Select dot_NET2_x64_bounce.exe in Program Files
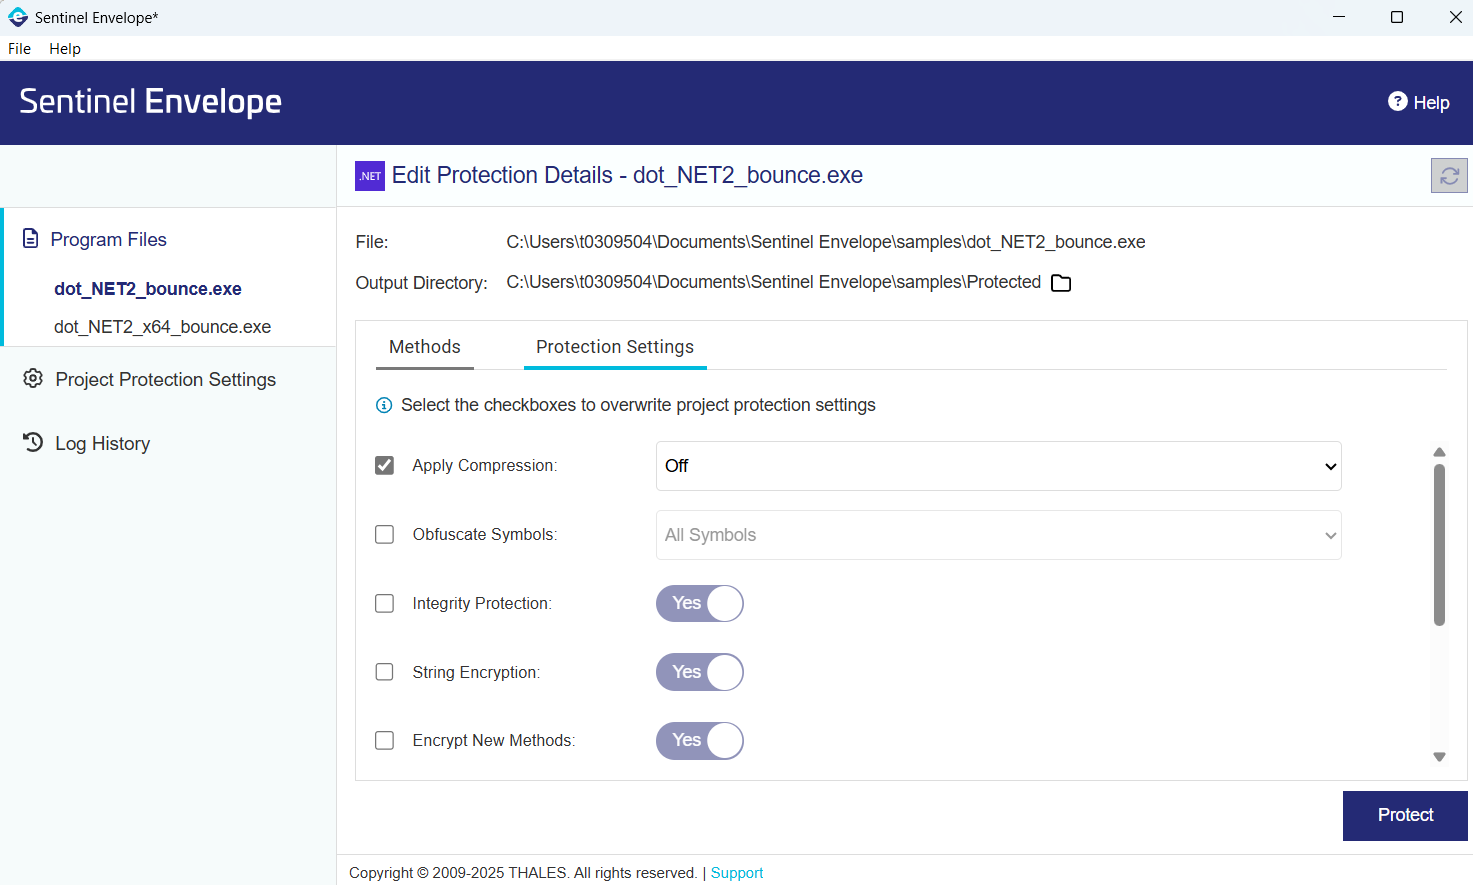The height and width of the screenshot is (885, 1473). pyautogui.click(x=162, y=327)
